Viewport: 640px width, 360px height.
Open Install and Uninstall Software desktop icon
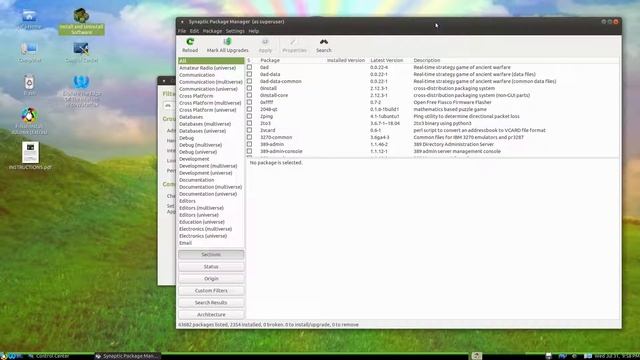pos(81,22)
